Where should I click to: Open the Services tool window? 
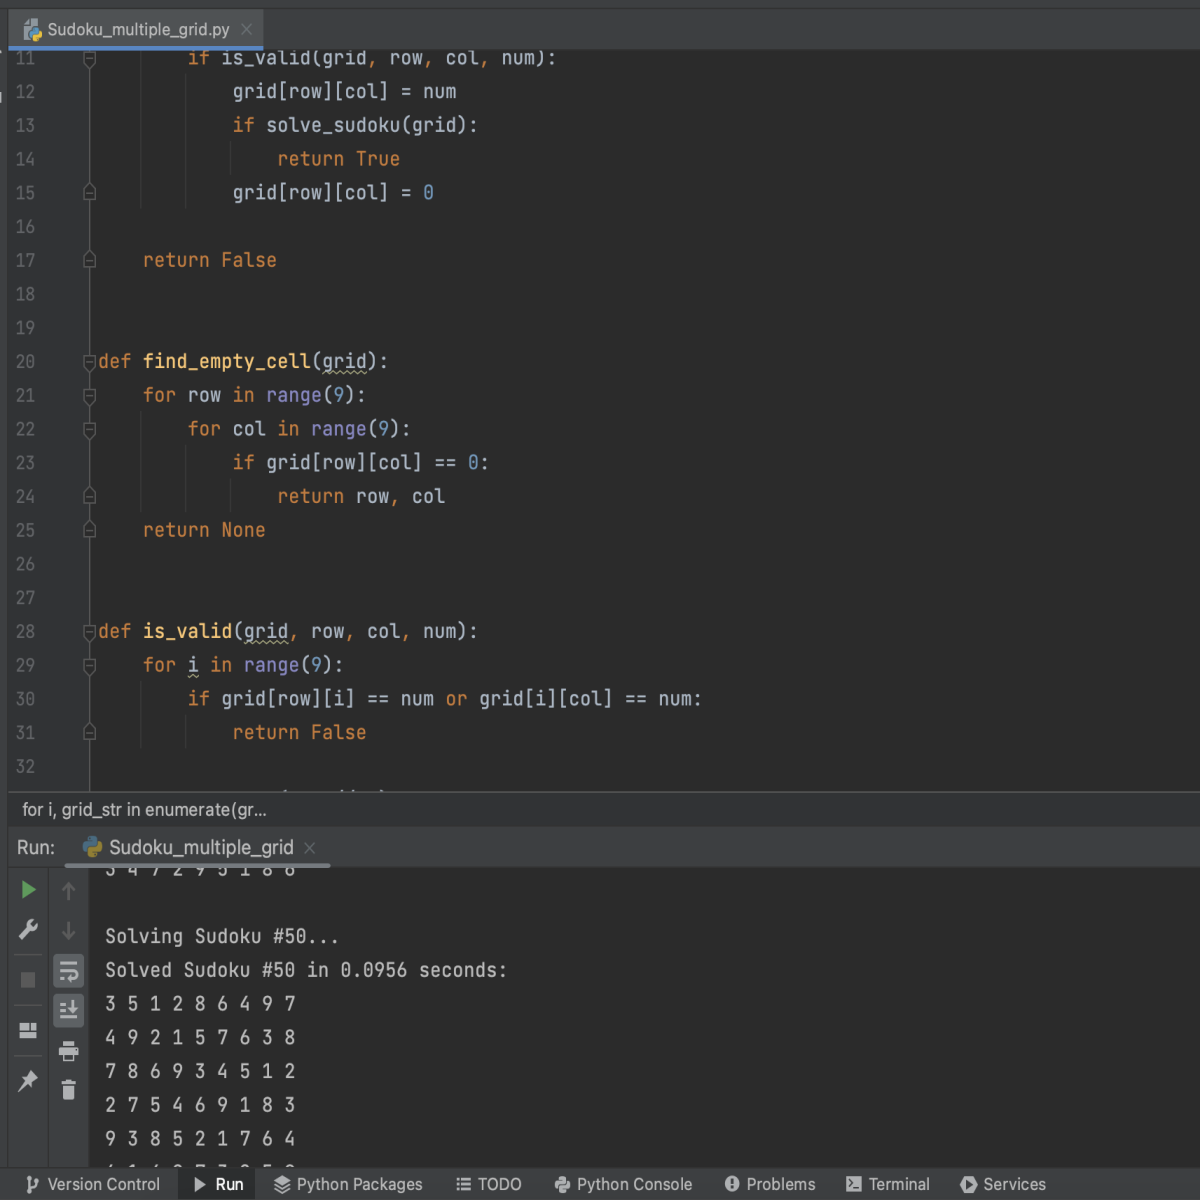tap(1003, 1184)
